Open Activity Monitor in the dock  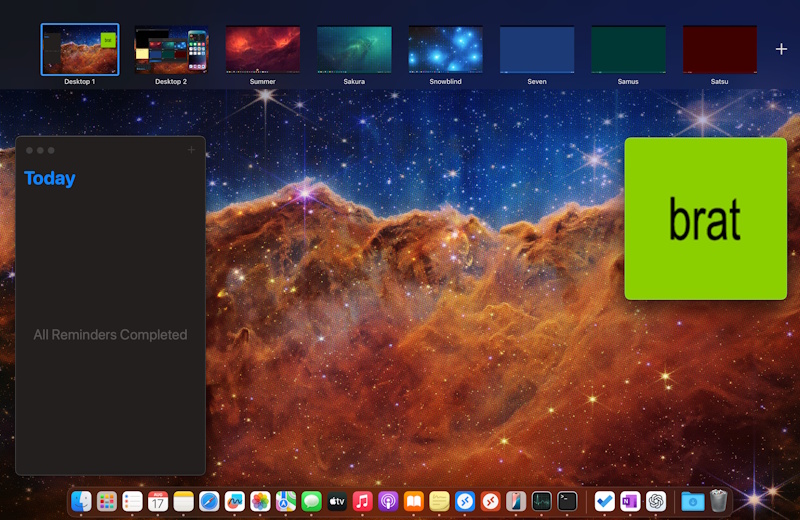[541, 502]
